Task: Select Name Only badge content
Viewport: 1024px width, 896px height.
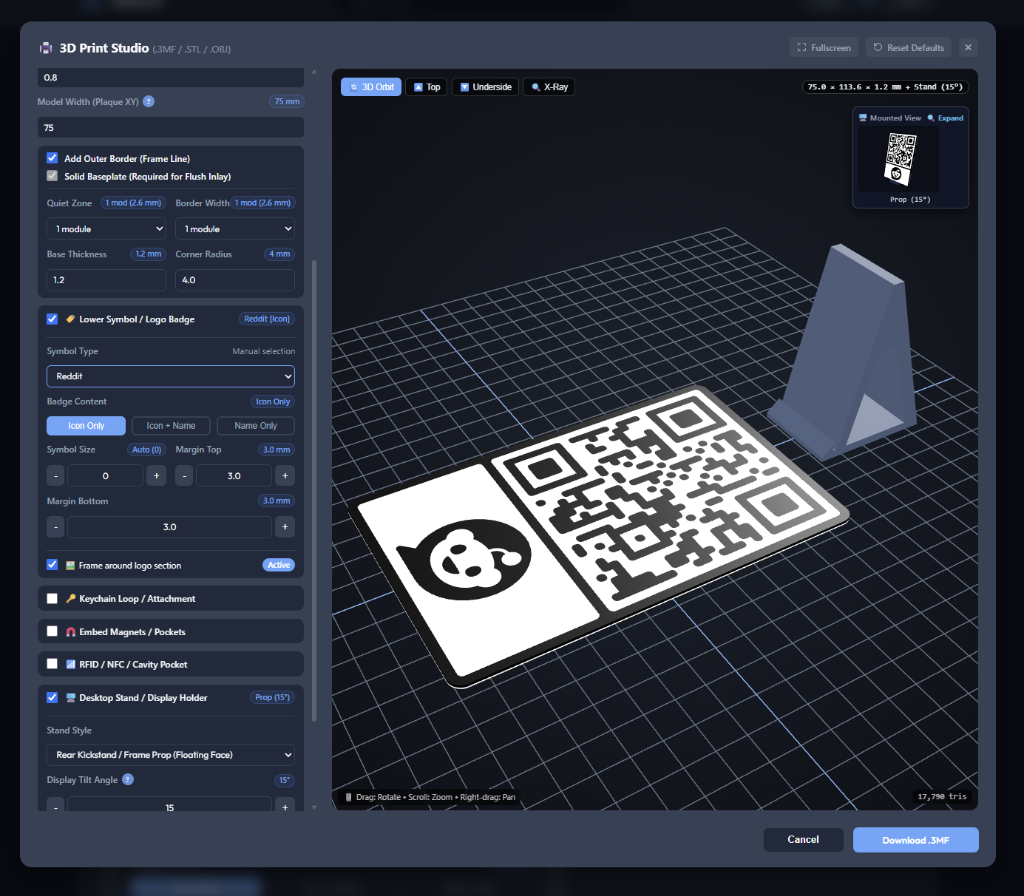Action: 255,426
